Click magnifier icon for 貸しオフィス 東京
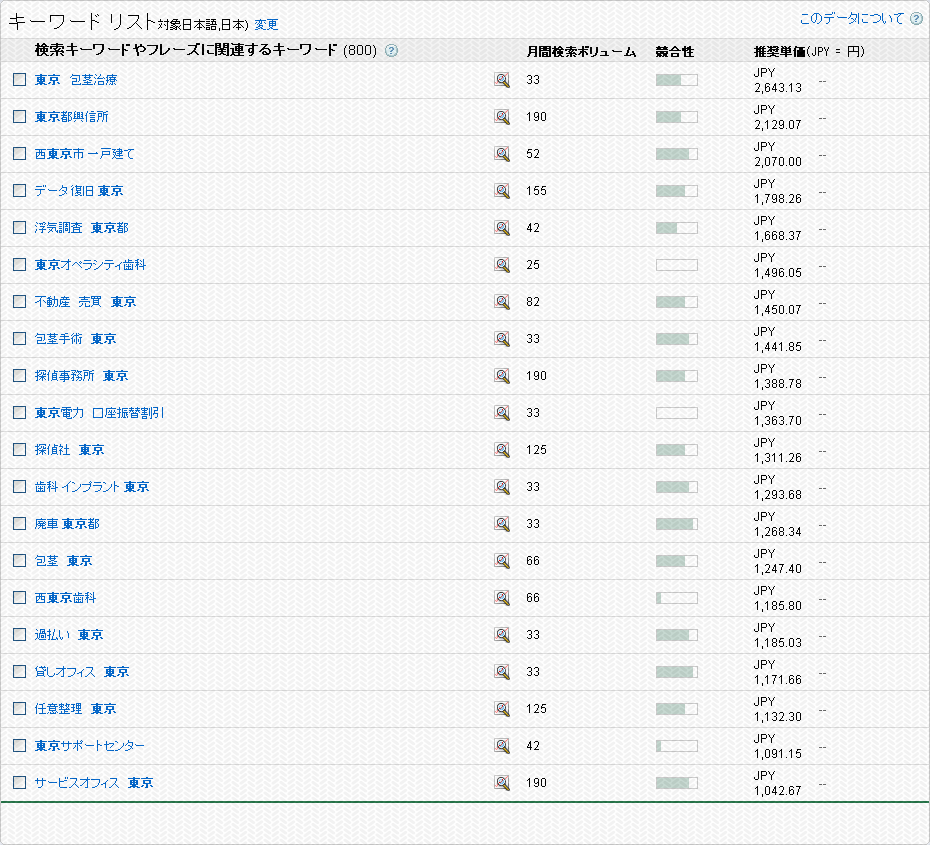Viewport: 930px width, 845px height. click(x=502, y=672)
